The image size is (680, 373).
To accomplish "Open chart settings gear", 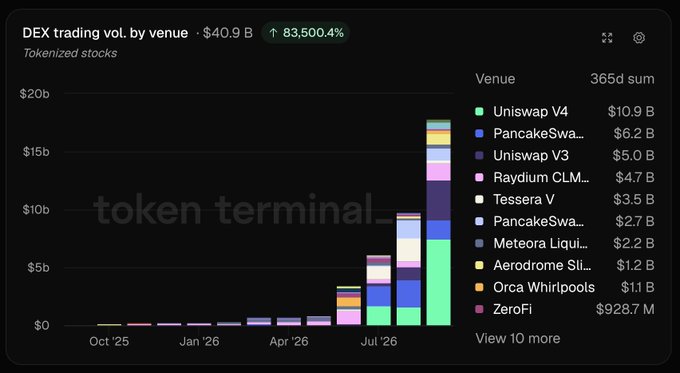I will (638, 38).
